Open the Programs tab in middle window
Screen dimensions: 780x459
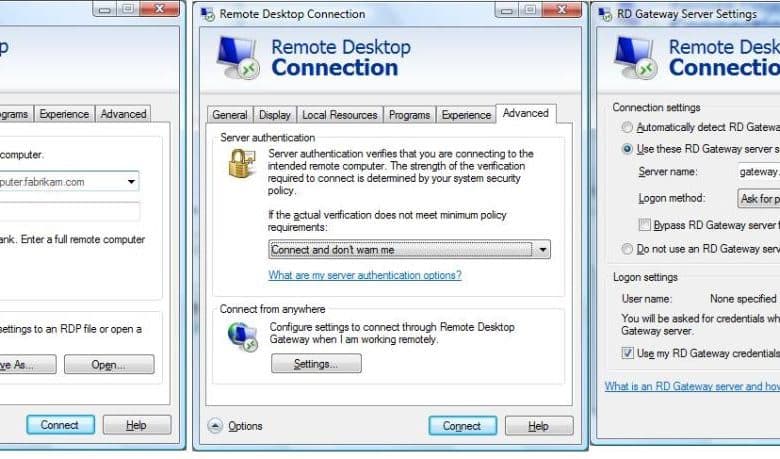(409, 115)
